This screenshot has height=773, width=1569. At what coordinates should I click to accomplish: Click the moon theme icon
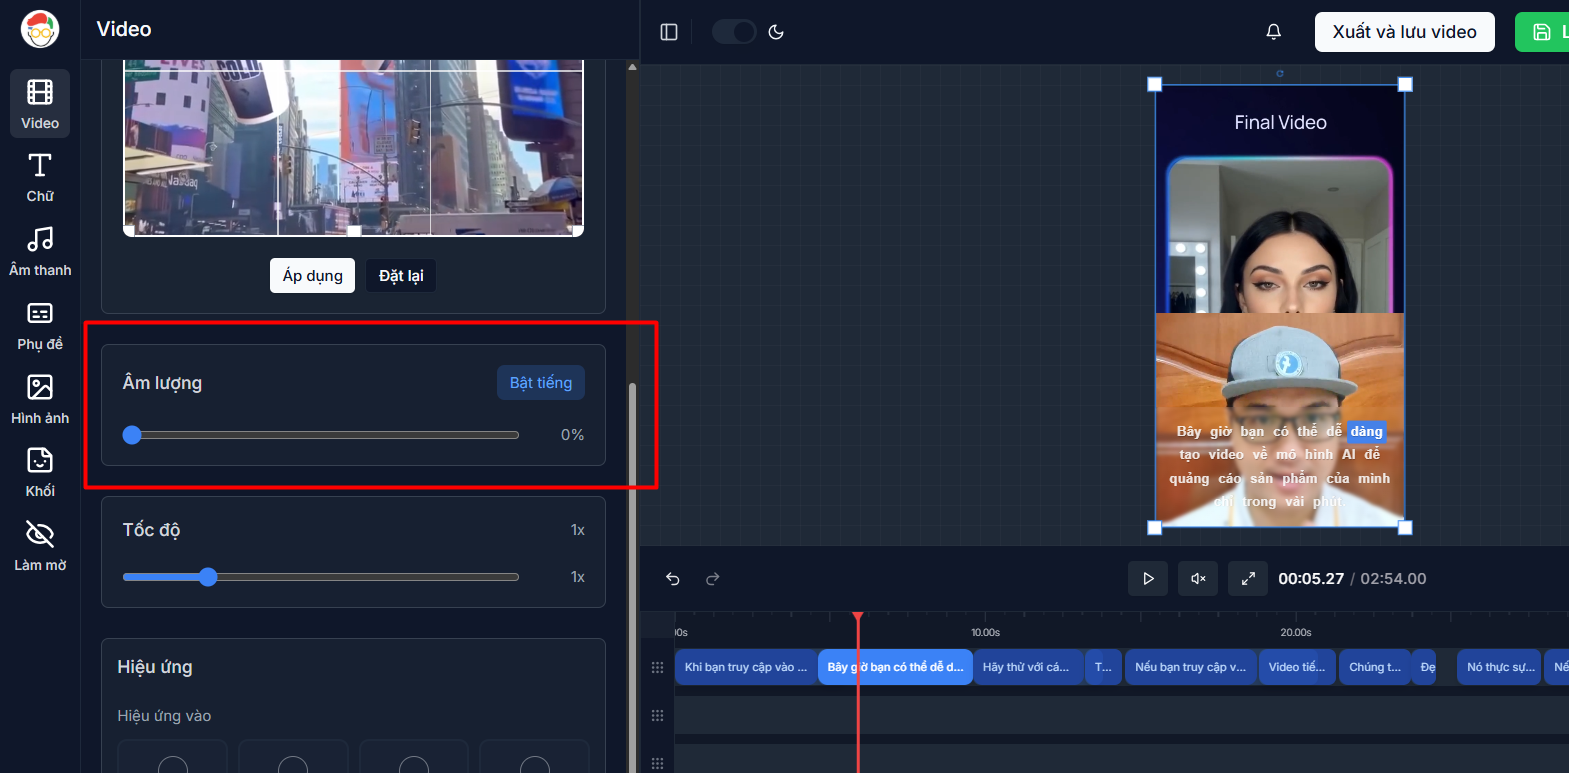click(776, 32)
